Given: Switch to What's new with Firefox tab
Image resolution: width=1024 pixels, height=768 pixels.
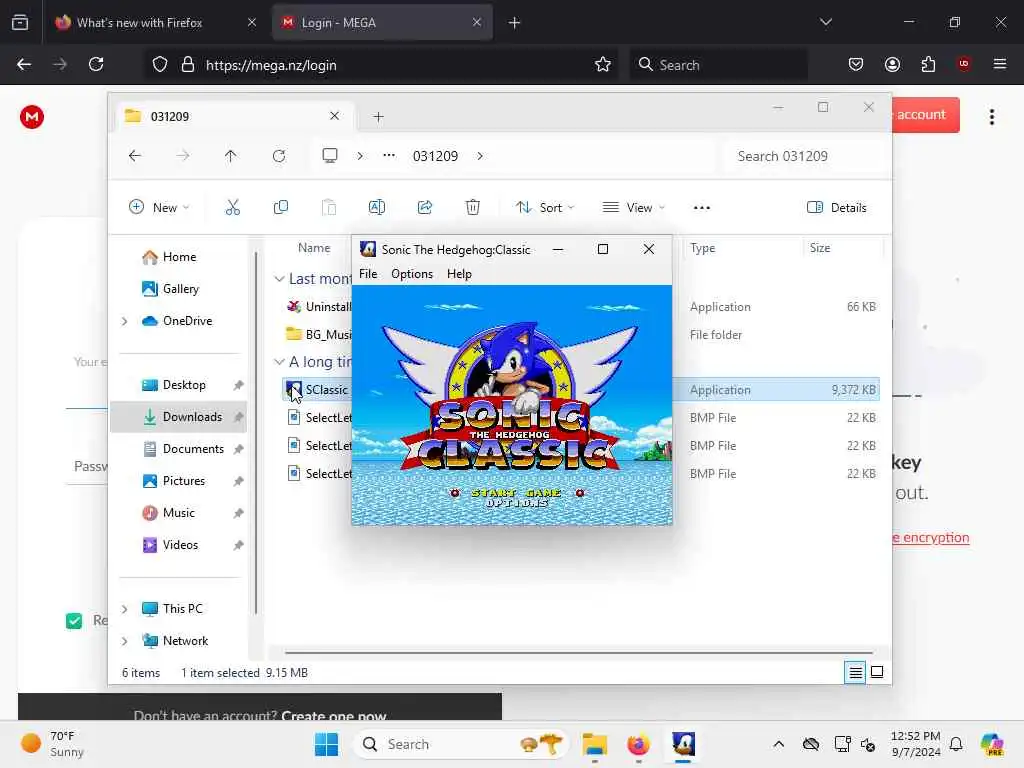Looking at the screenshot, I should pos(157,22).
